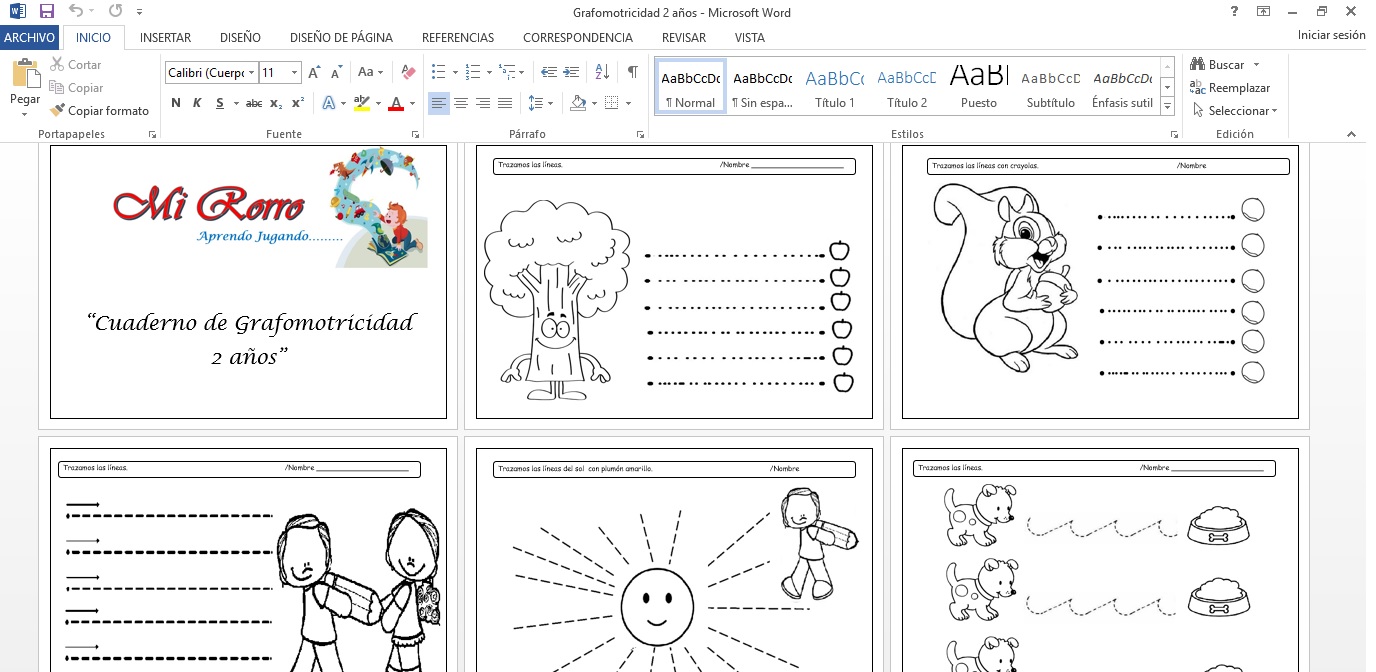Expand the styles gallery more button
Image resolution: width=1376 pixels, height=672 pixels.
pos(1167,107)
